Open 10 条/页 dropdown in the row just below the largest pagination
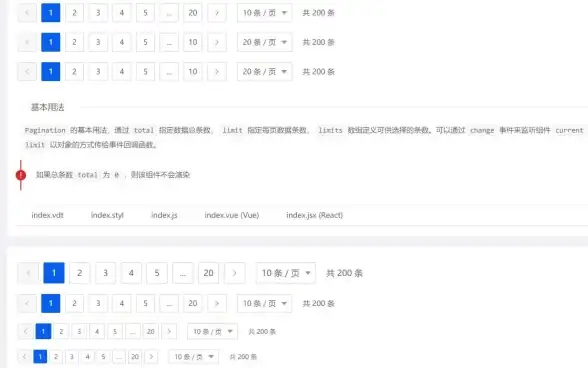 pos(264,303)
